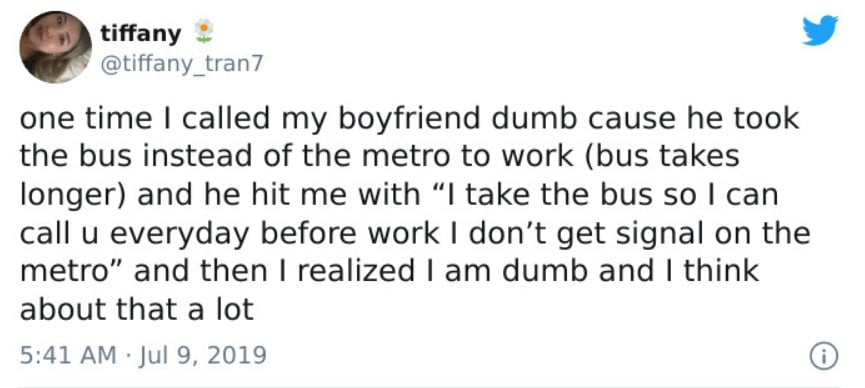
Task: Click the flower emoji beside tiffany
Action: click(x=204, y=31)
